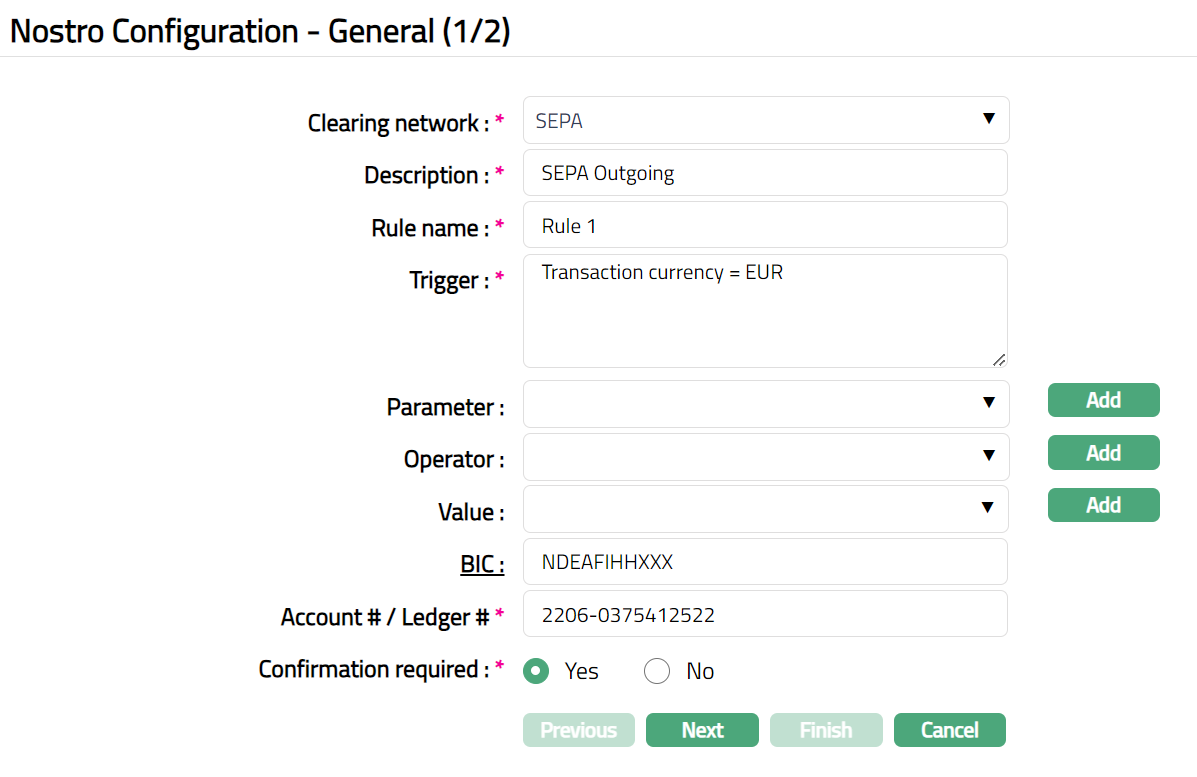Viewport: 1197px width, 777px height.
Task: Grab the Trigger textarea resize handle
Action: click(999, 360)
